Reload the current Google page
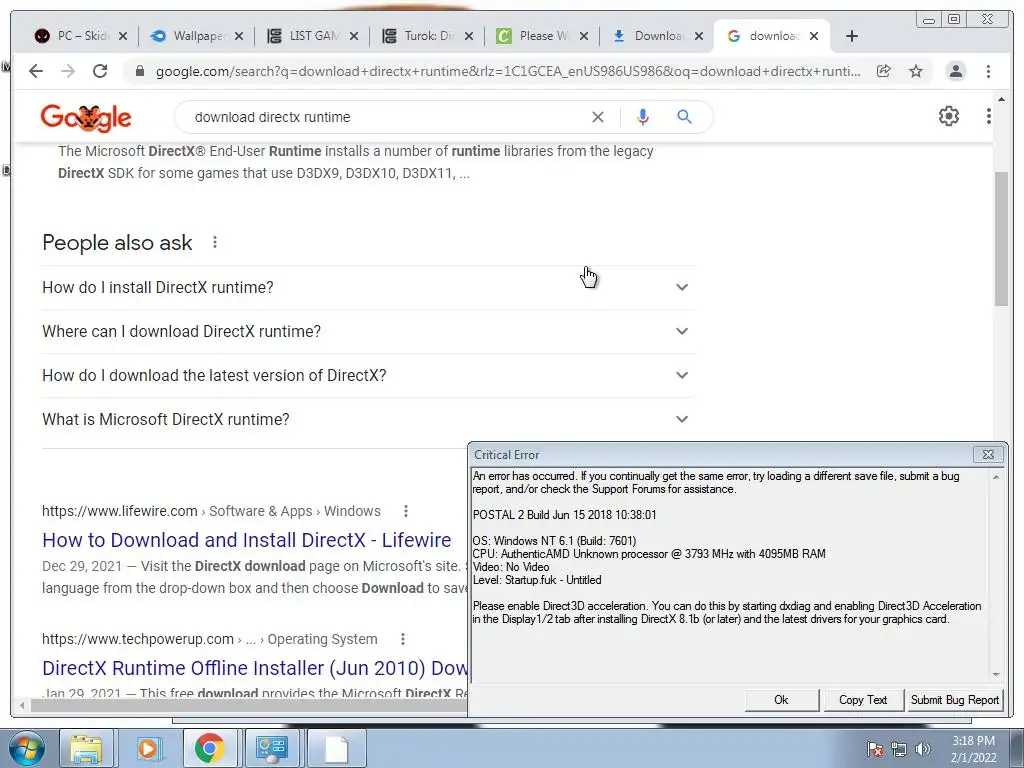1024x768 pixels. (100, 71)
